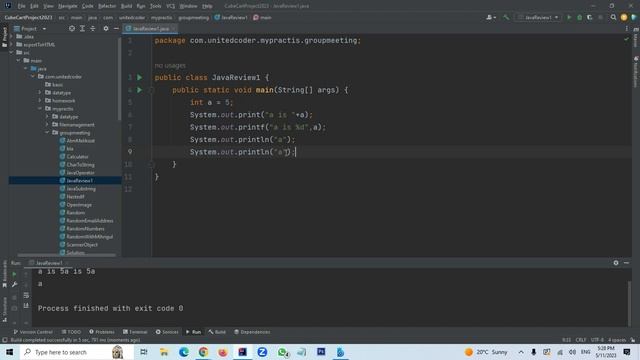This screenshot has width=640, height=360.
Task: Open the Dependencies tool window
Action: [252, 332]
